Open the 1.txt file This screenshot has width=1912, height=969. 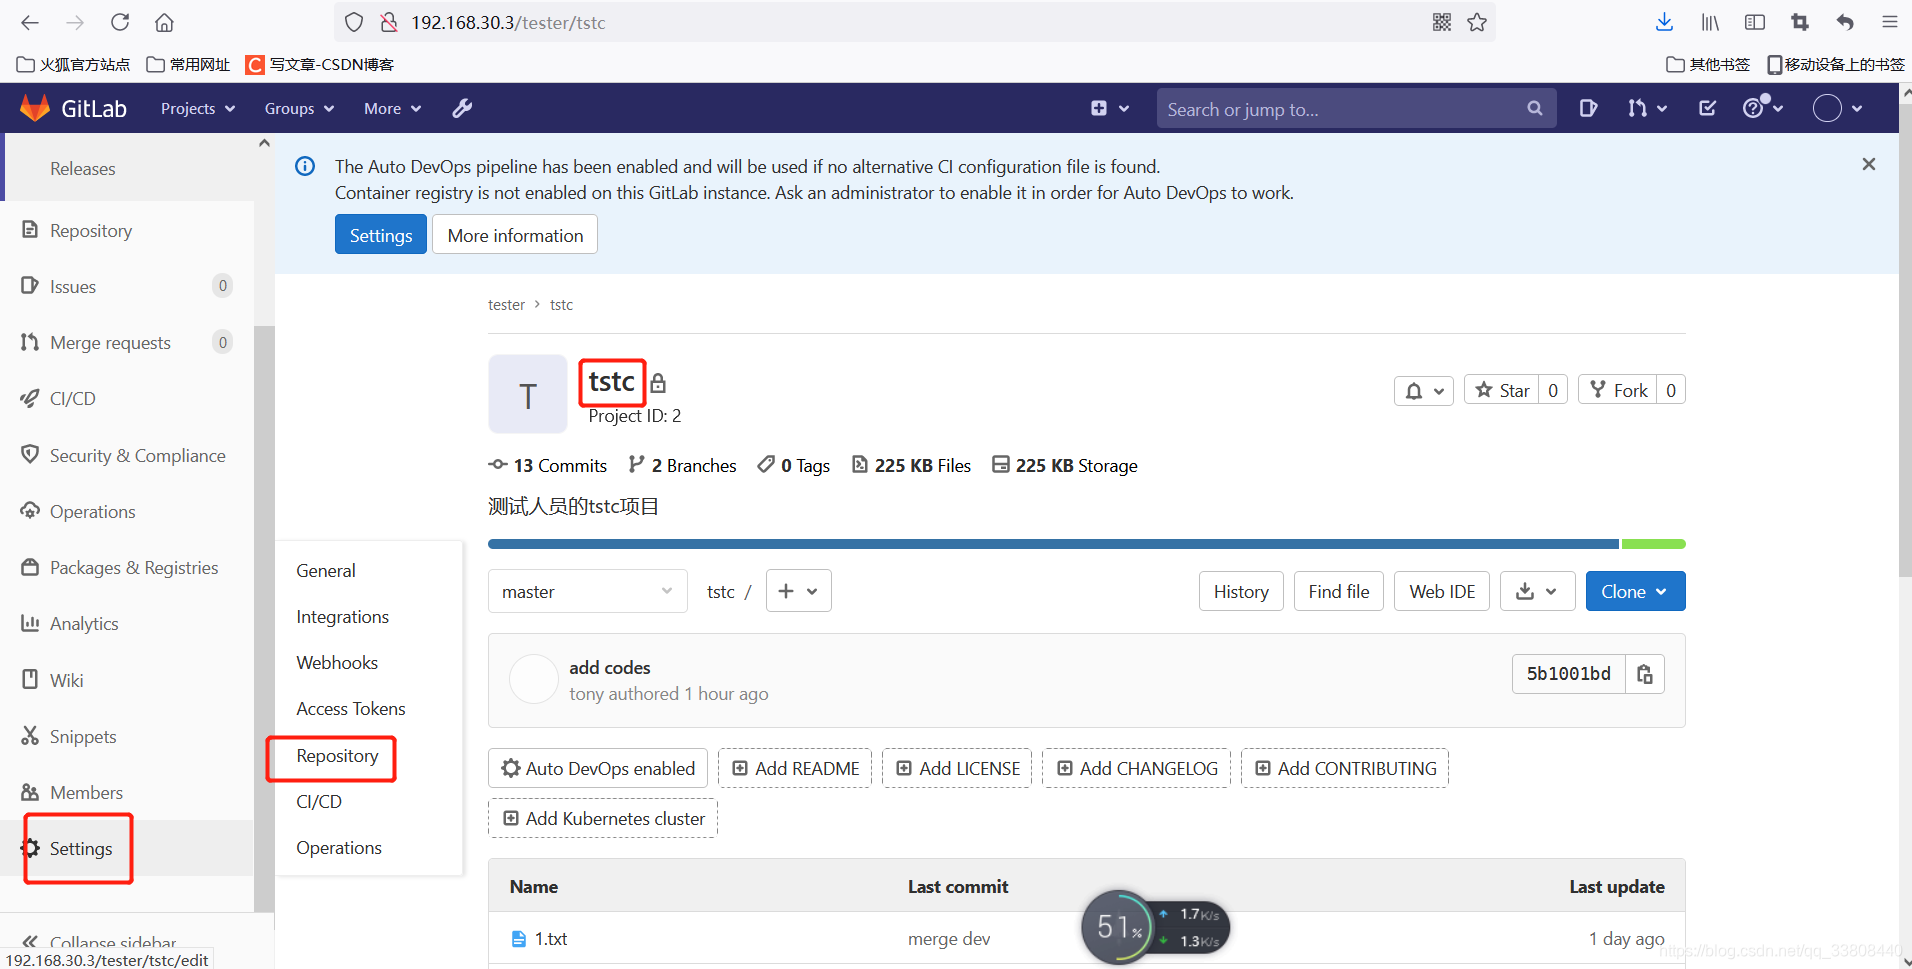click(551, 939)
